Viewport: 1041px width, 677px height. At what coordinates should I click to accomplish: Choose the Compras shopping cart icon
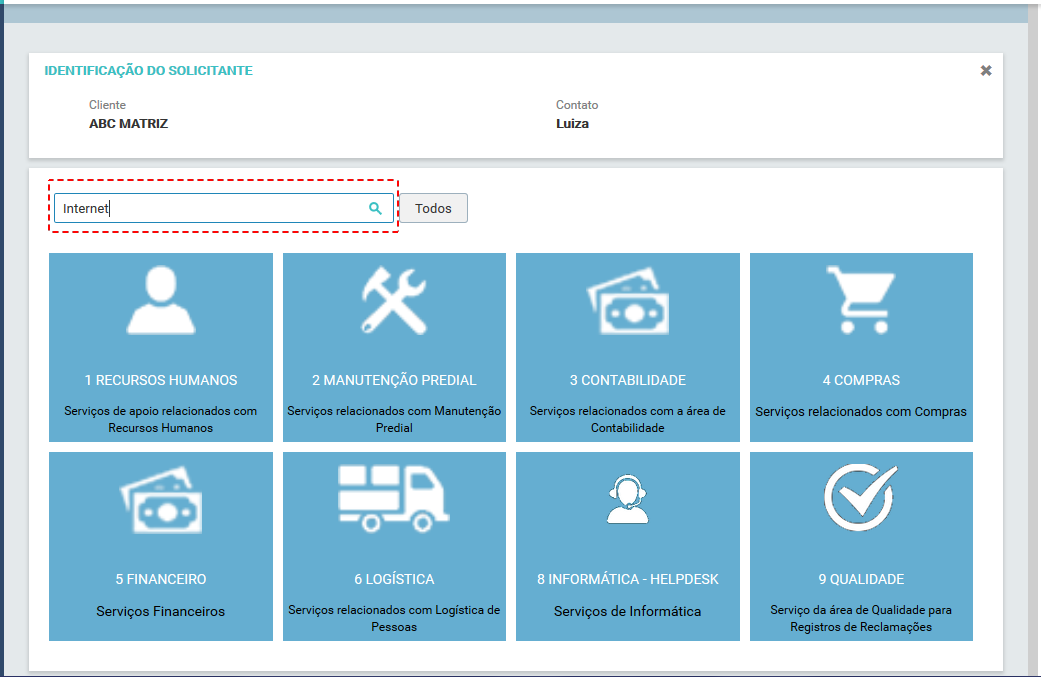coord(861,299)
